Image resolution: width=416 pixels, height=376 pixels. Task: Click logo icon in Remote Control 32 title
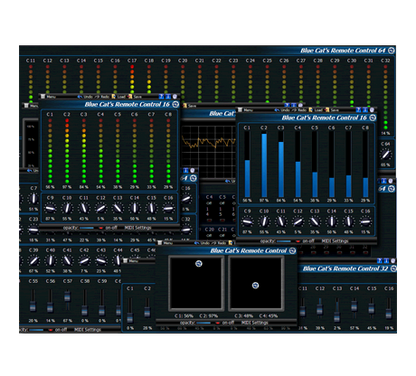(393, 269)
